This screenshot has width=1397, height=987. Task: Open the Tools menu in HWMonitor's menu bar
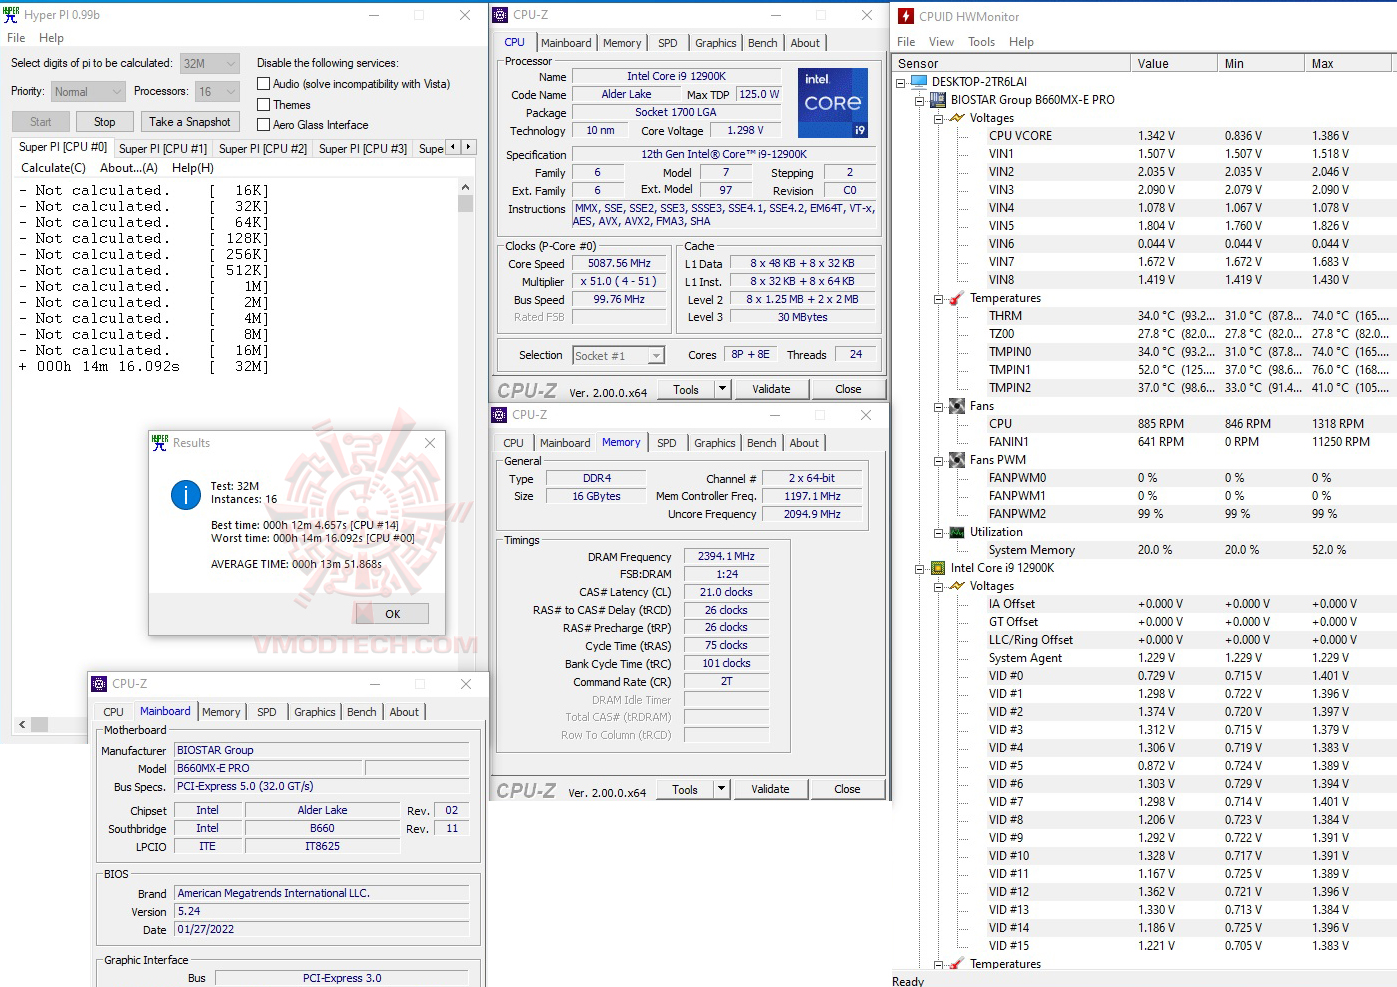[x=981, y=42]
